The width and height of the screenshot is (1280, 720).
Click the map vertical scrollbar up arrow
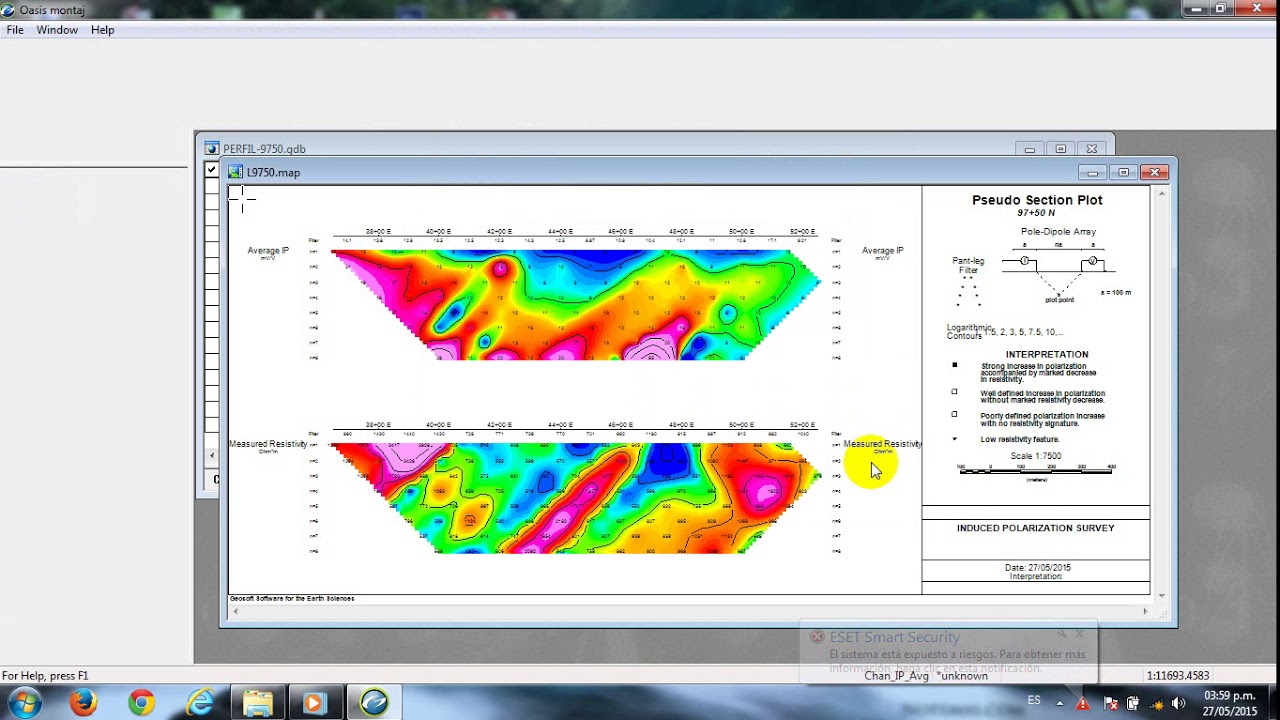point(1161,192)
